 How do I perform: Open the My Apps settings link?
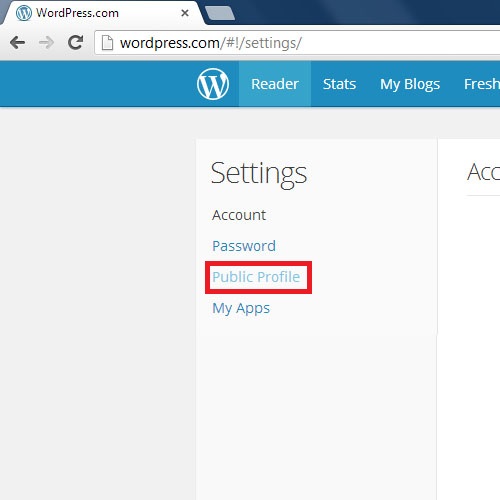click(241, 309)
